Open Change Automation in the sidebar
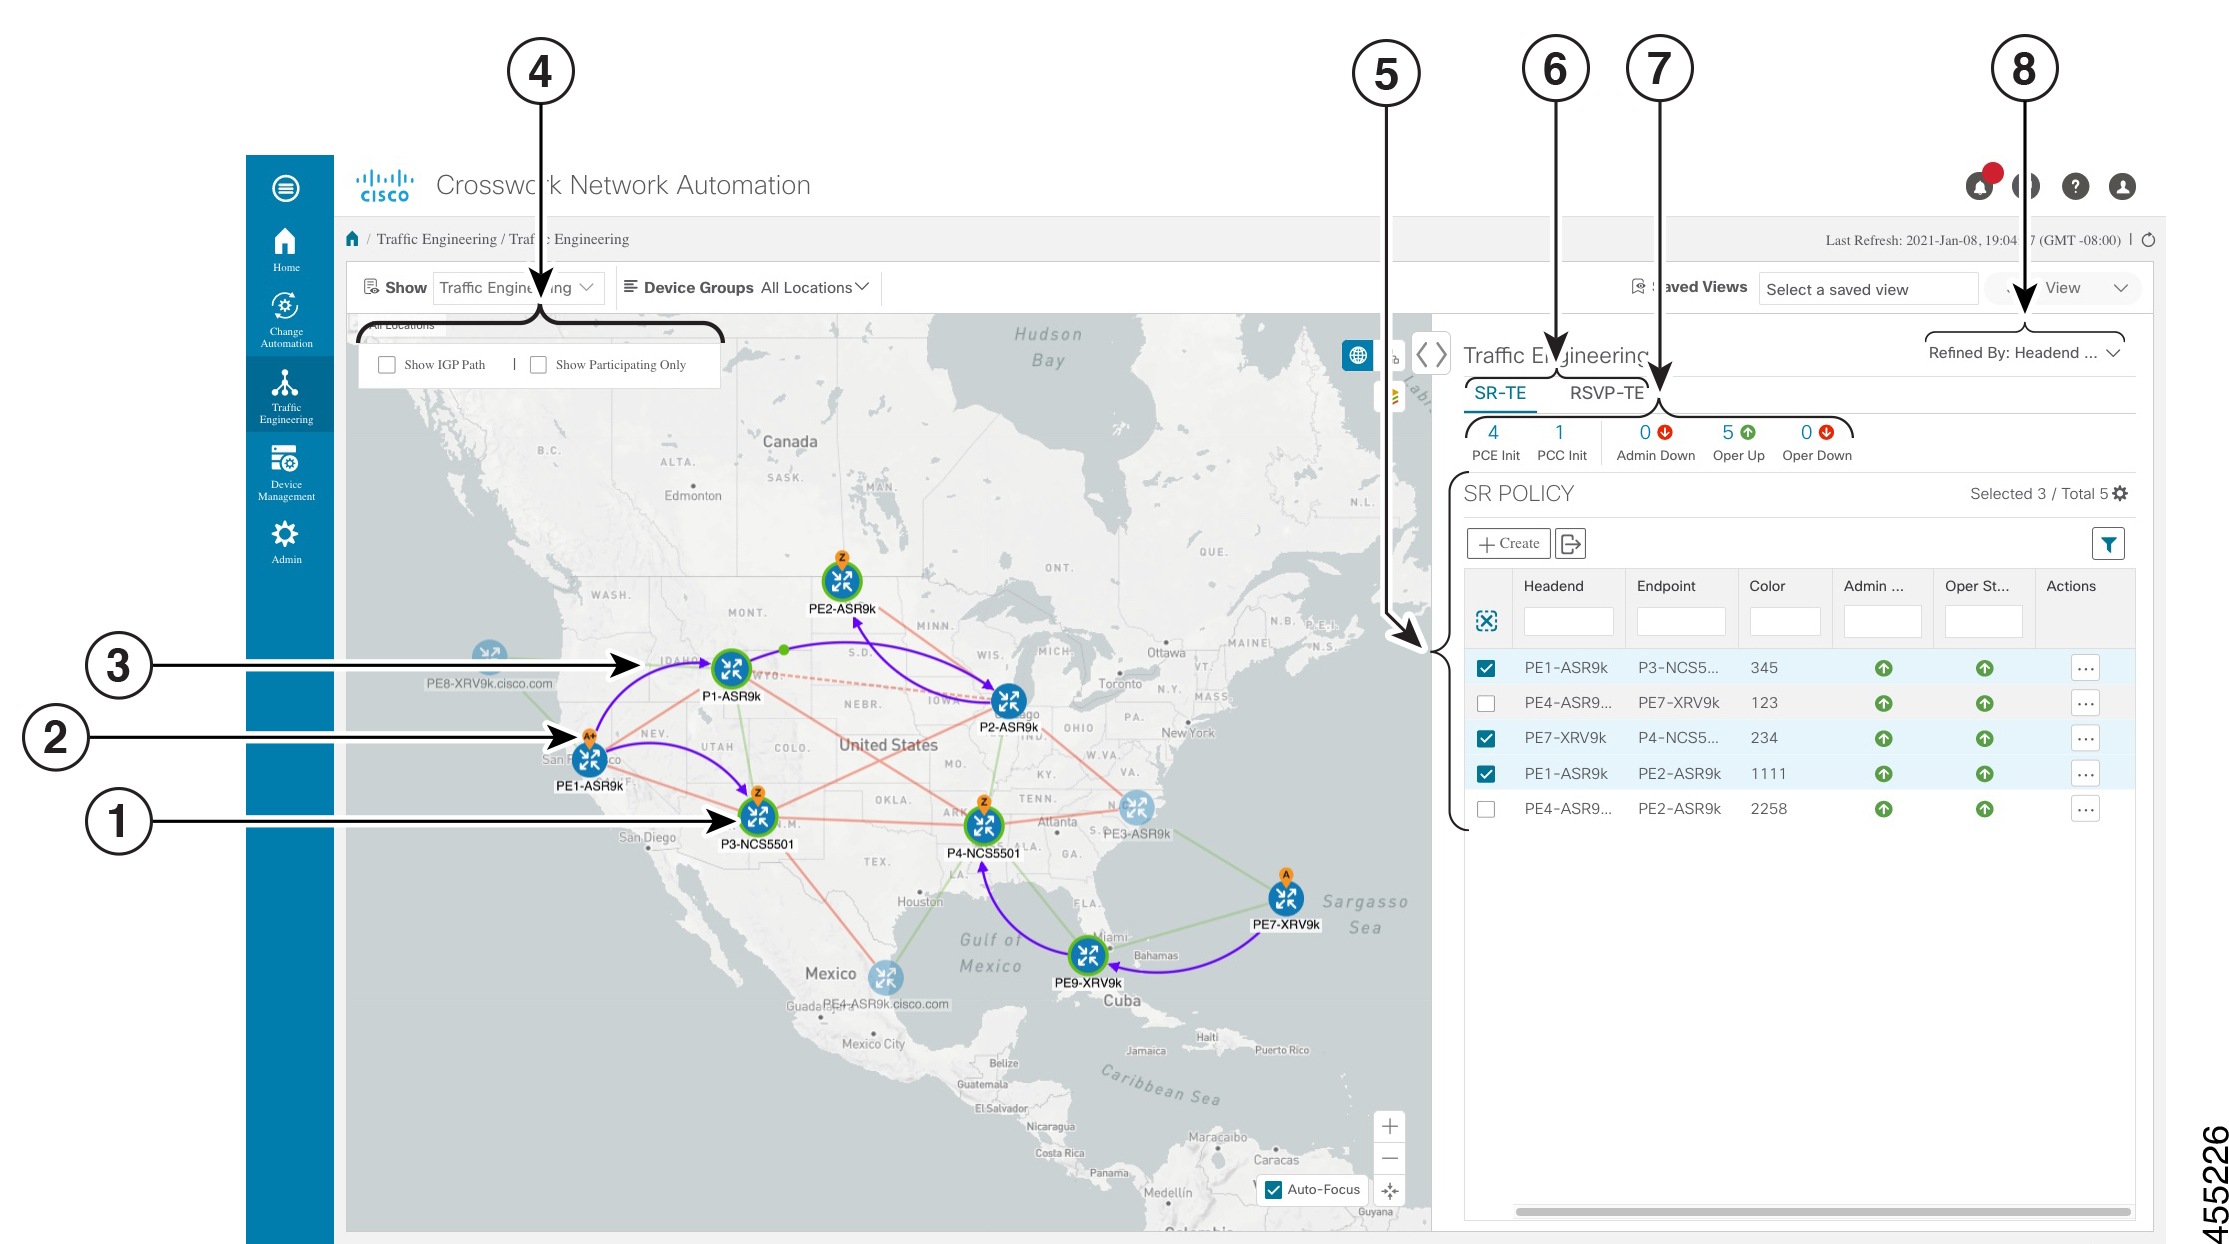The width and height of the screenshot is (2229, 1244). coord(286,320)
